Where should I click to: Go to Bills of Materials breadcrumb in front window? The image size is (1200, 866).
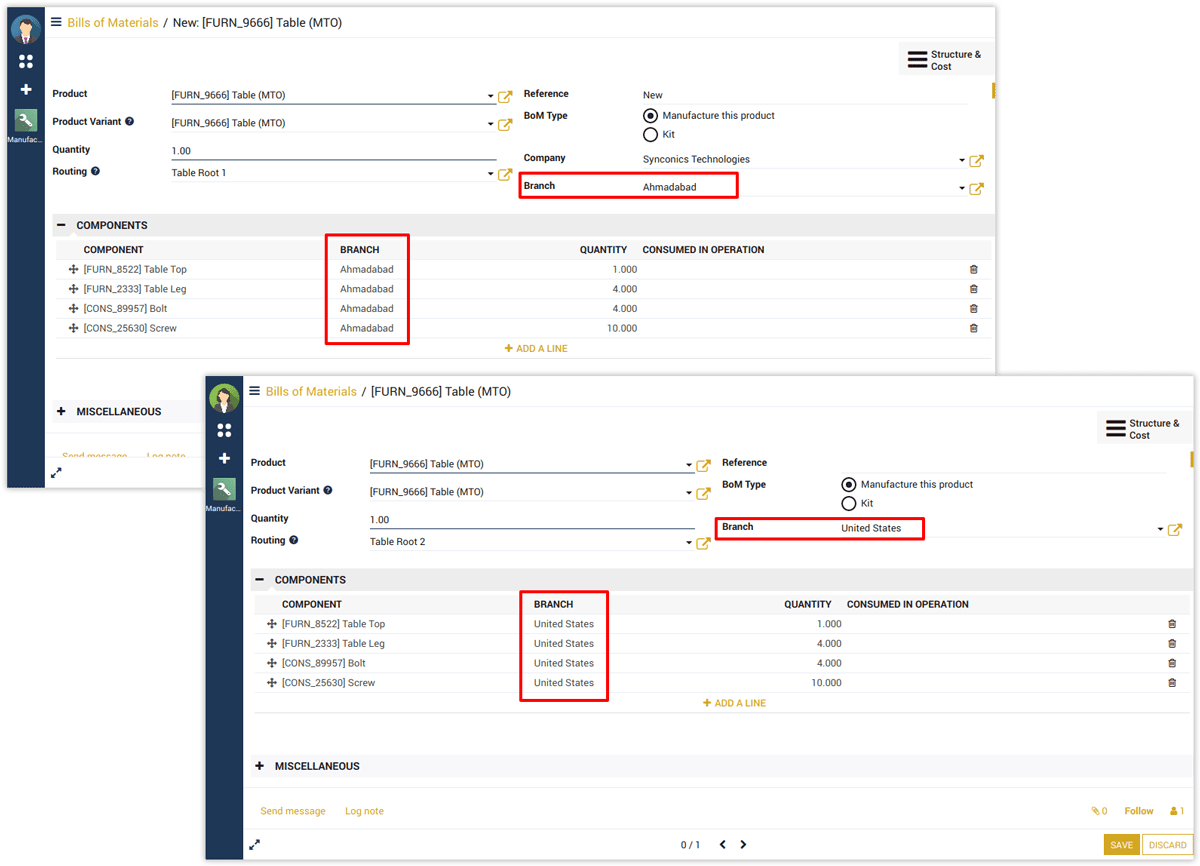click(310, 392)
